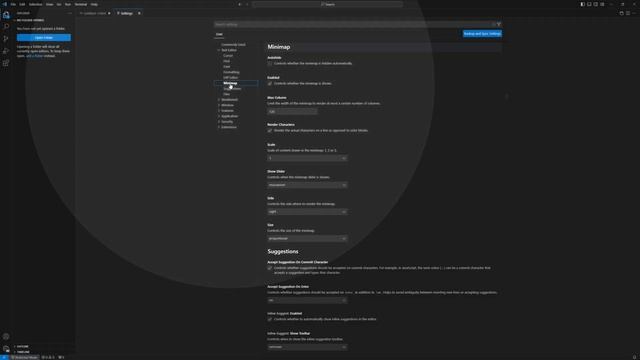Expand the Timeline section in Explorer
The width and height of the screenshot is (640, 360).
pyautogui.click(x=23, y=352)
